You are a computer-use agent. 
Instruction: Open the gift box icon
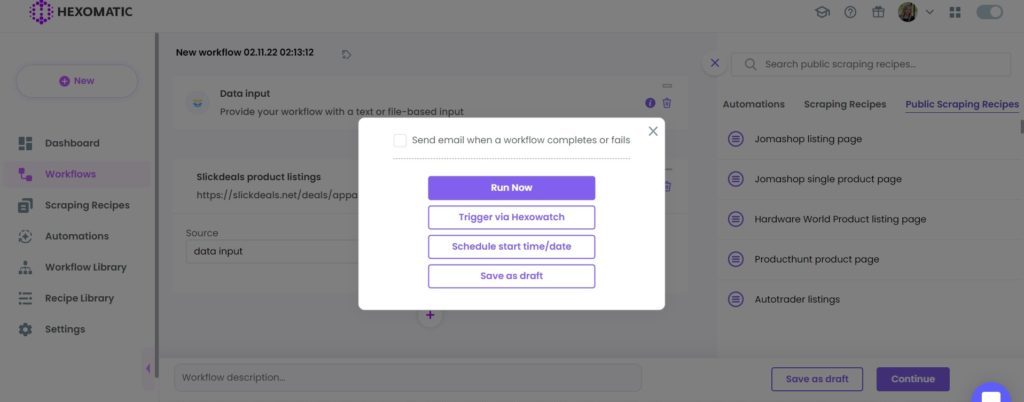click(x=878, y=12)
